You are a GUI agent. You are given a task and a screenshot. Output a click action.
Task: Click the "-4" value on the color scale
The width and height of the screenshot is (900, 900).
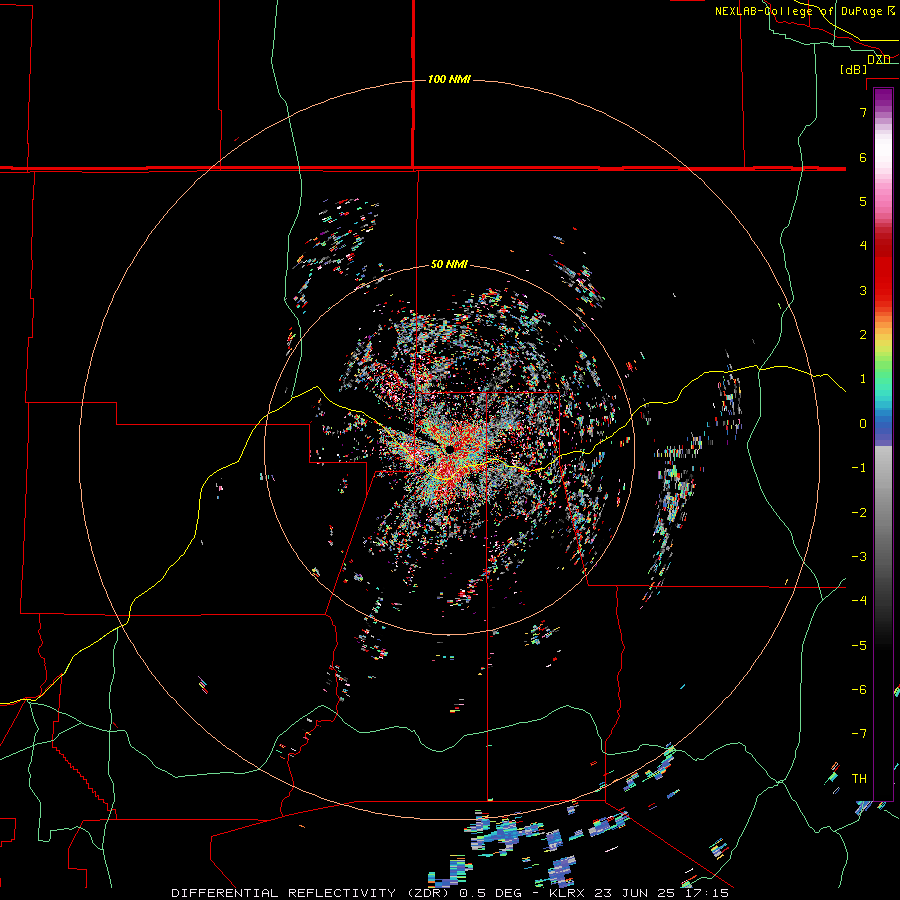click(859, 601)
